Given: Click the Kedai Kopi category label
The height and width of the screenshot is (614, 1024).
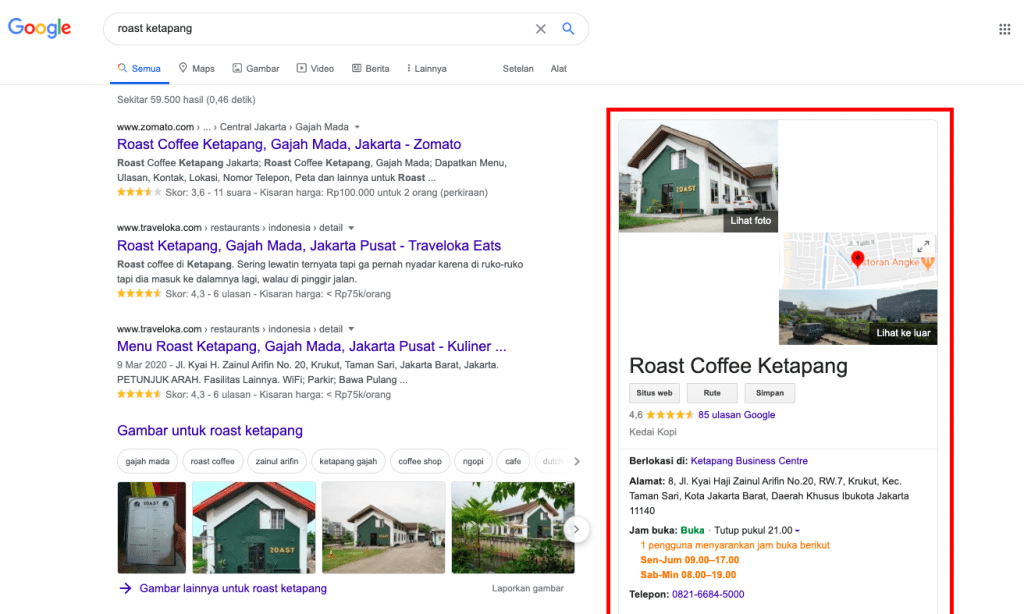Looking at the screenshot, I should click(x=653, y=432).
